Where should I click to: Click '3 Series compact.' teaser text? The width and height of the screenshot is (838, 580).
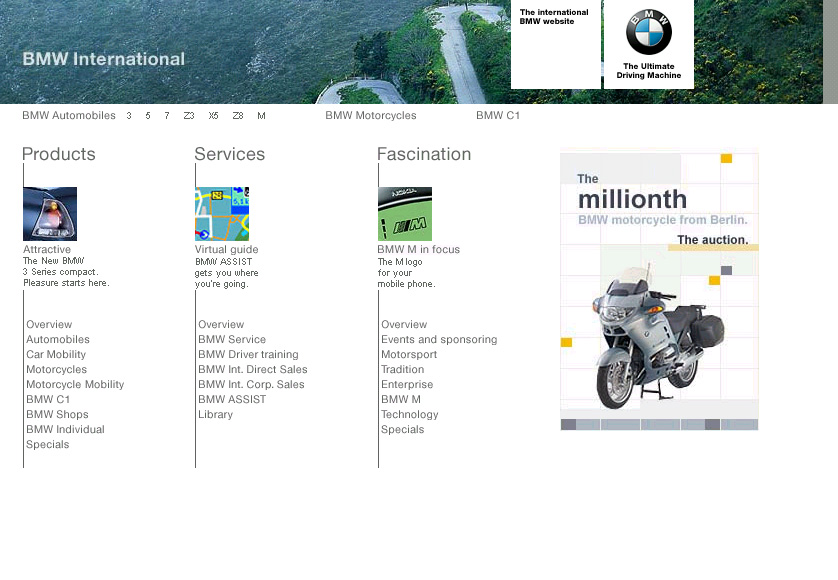point(60,272)
